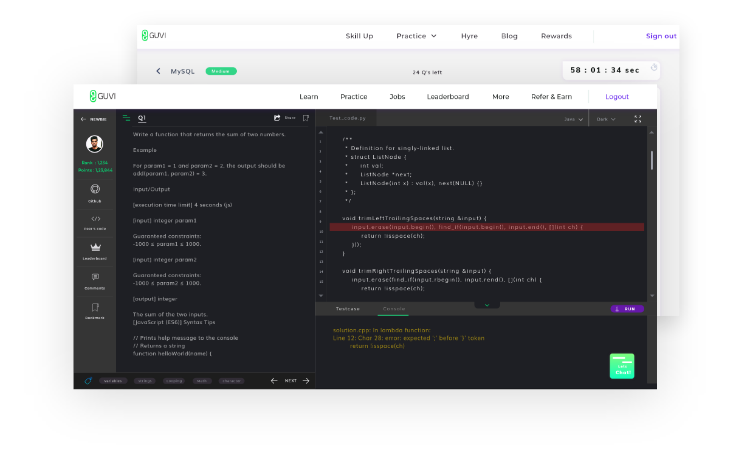Select the strings tag chip
Image resolution: width=731 pixels, height=469 pixels.
pos(145,381)
